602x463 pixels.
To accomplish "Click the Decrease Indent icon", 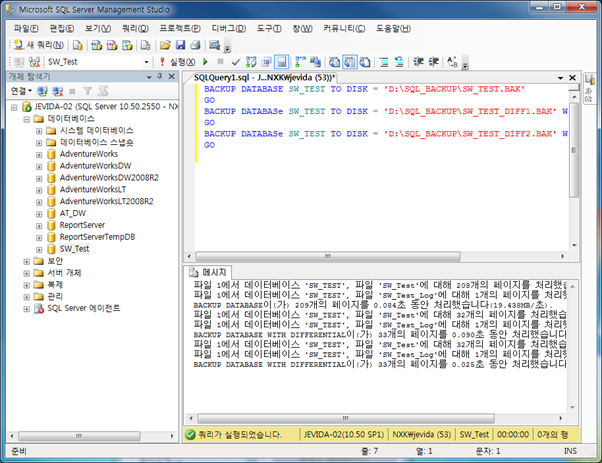I will pyautogui.click(x=418, y=62).
